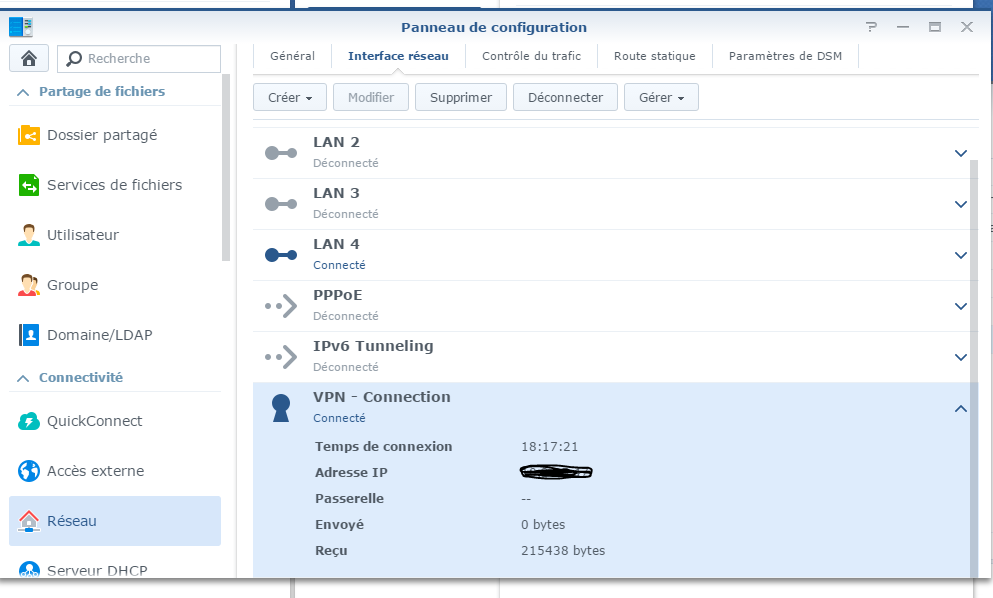993x598 pixels.
Task: Click the VPN keyhole connection icon
Action: click(x=281, y=407)
